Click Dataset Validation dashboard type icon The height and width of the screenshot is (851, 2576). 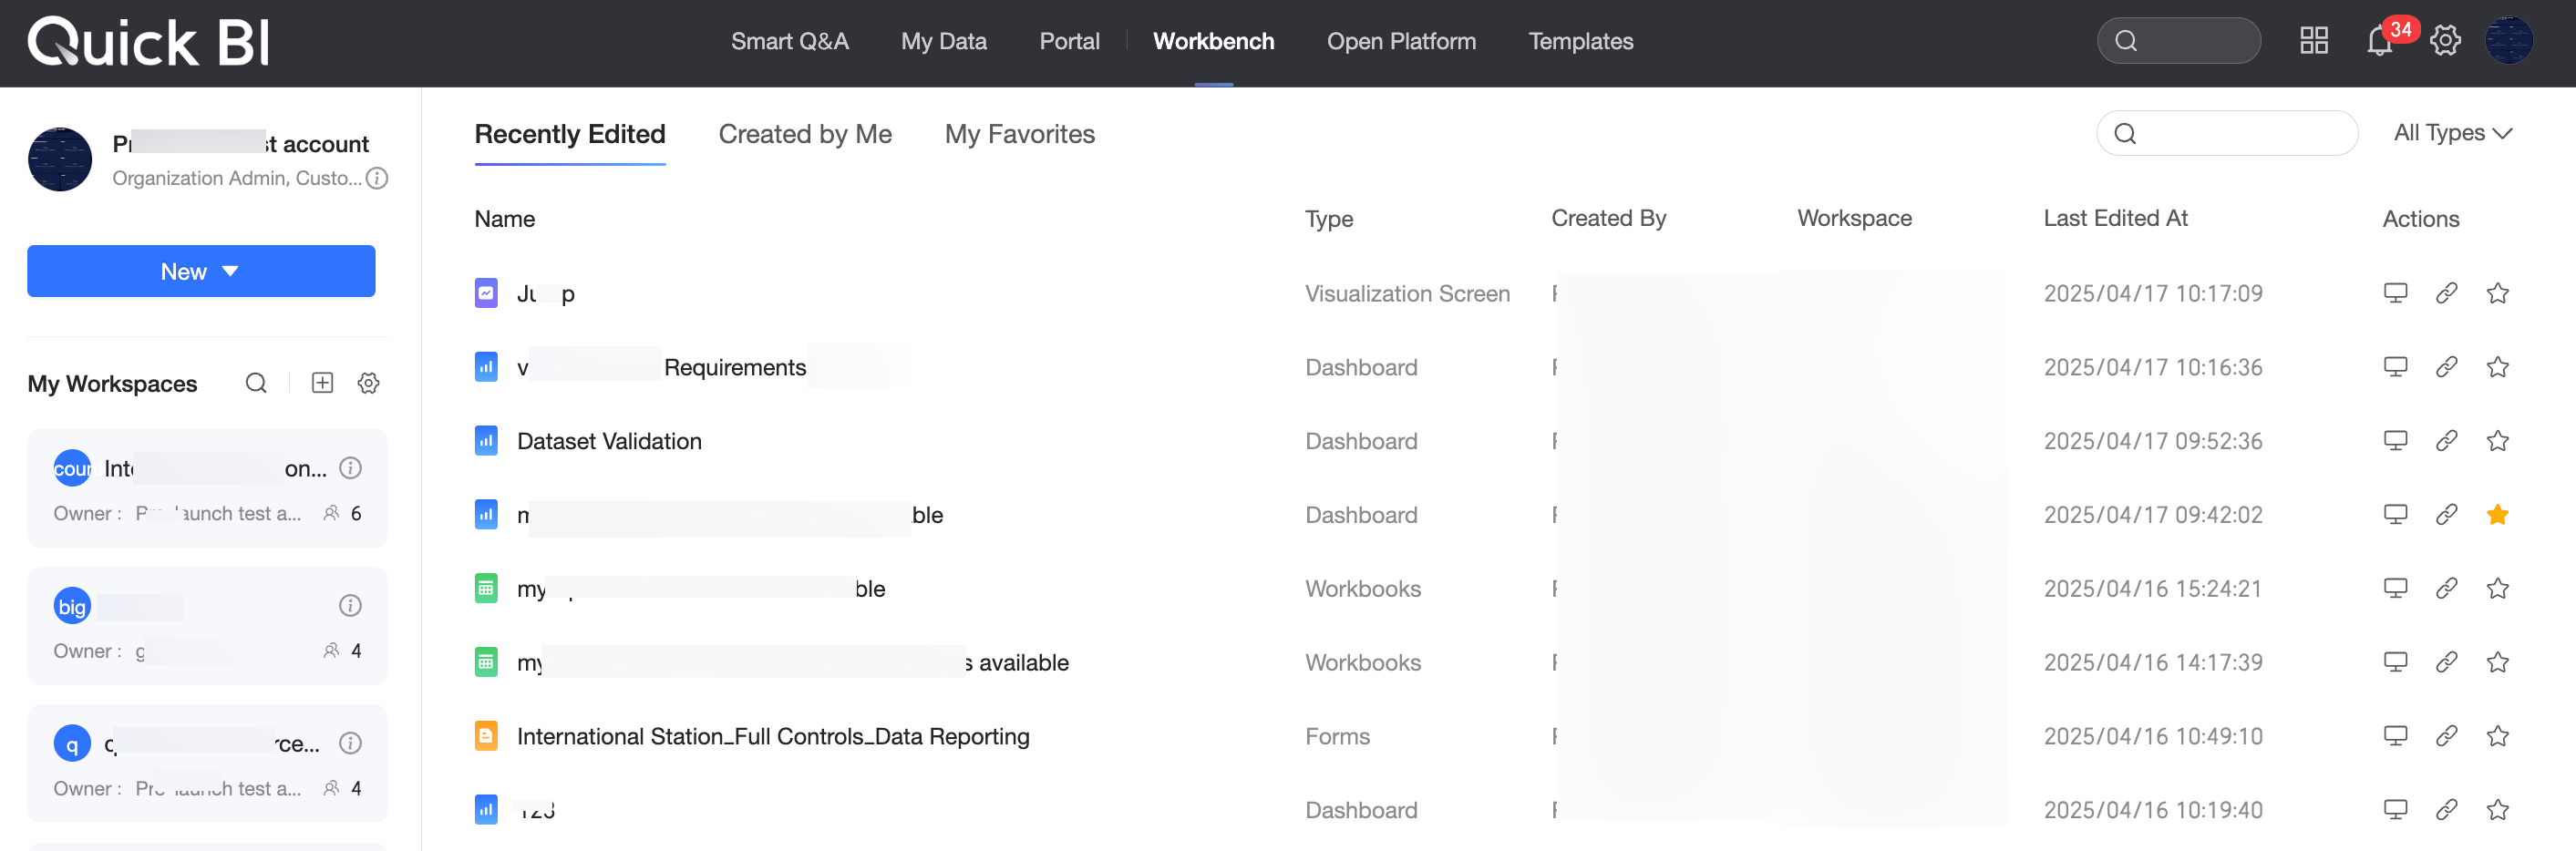[x=486, y=441]
